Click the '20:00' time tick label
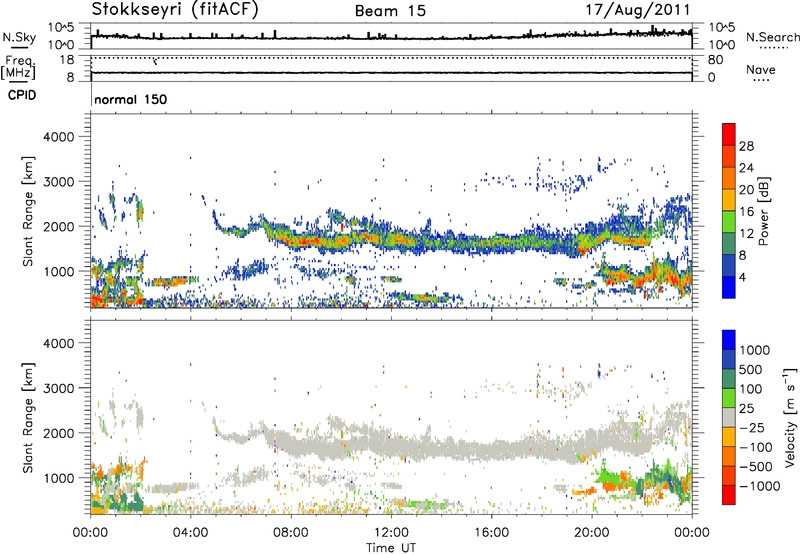Viewport: 800px width, 554px height. pos(591,533)
